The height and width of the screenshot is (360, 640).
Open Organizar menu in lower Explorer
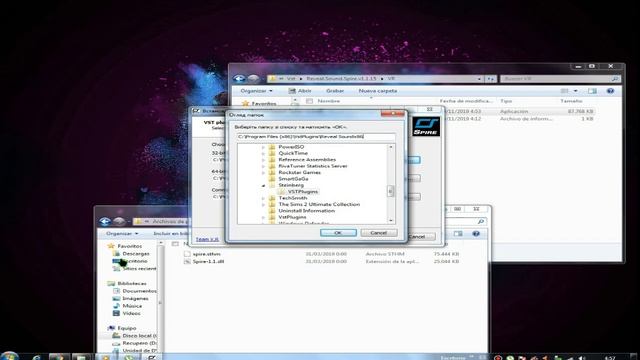click(122, 233)
